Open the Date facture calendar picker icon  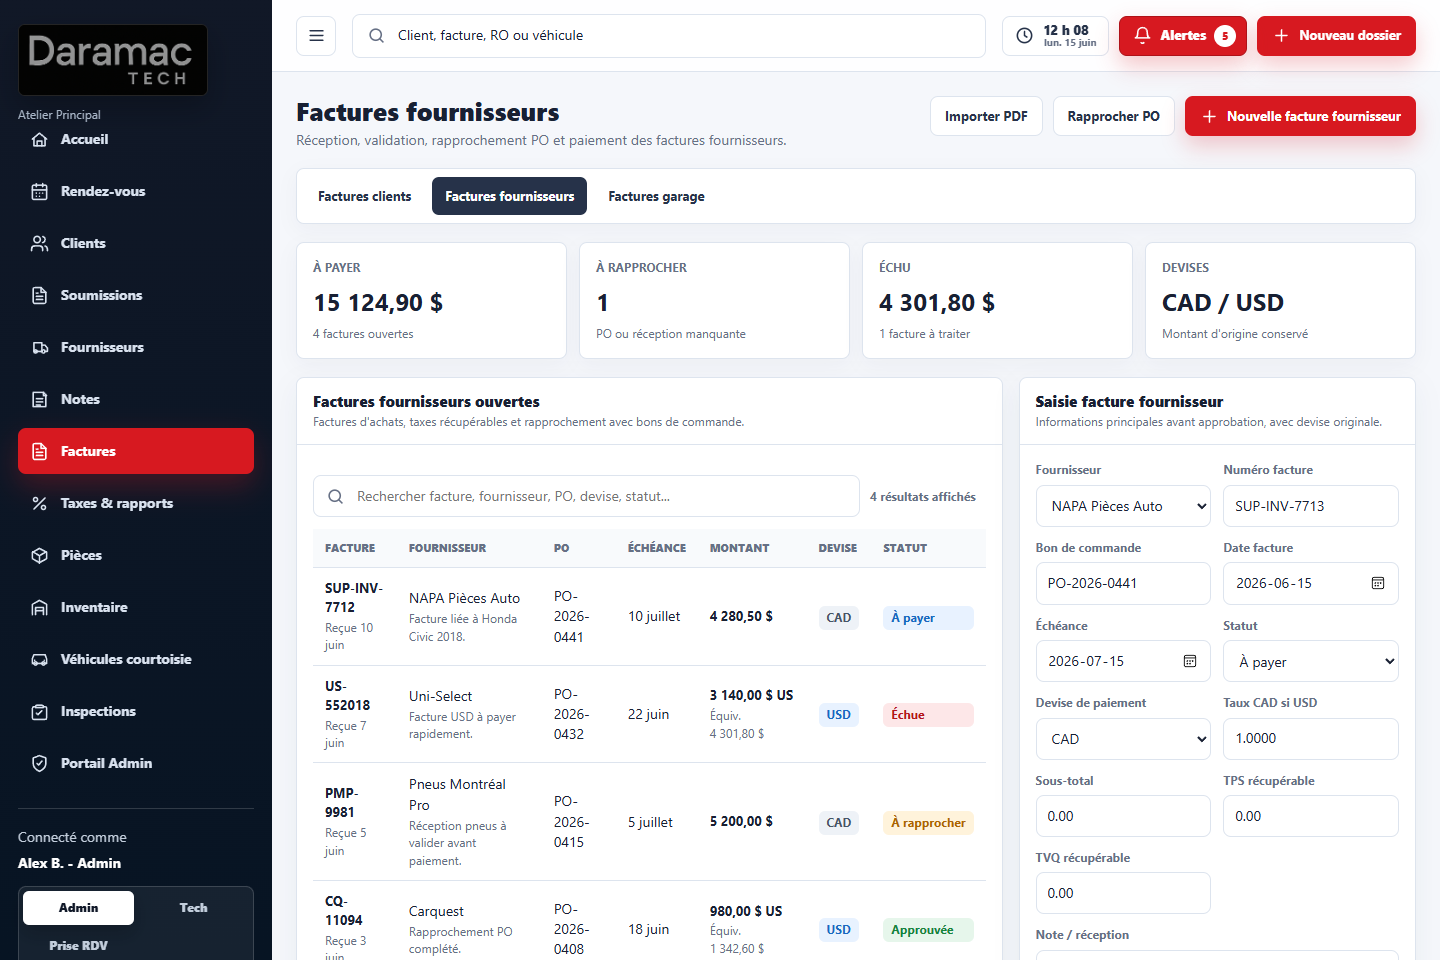point(1378,583)
